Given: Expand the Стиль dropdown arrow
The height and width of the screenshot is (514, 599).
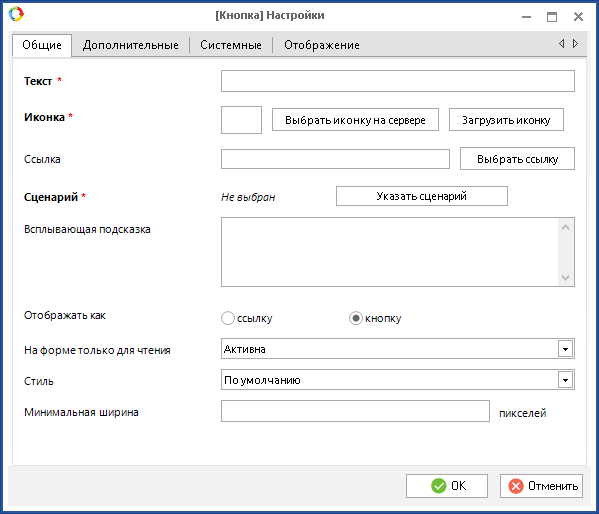Looking at the screenshot, I should (565, 380).
